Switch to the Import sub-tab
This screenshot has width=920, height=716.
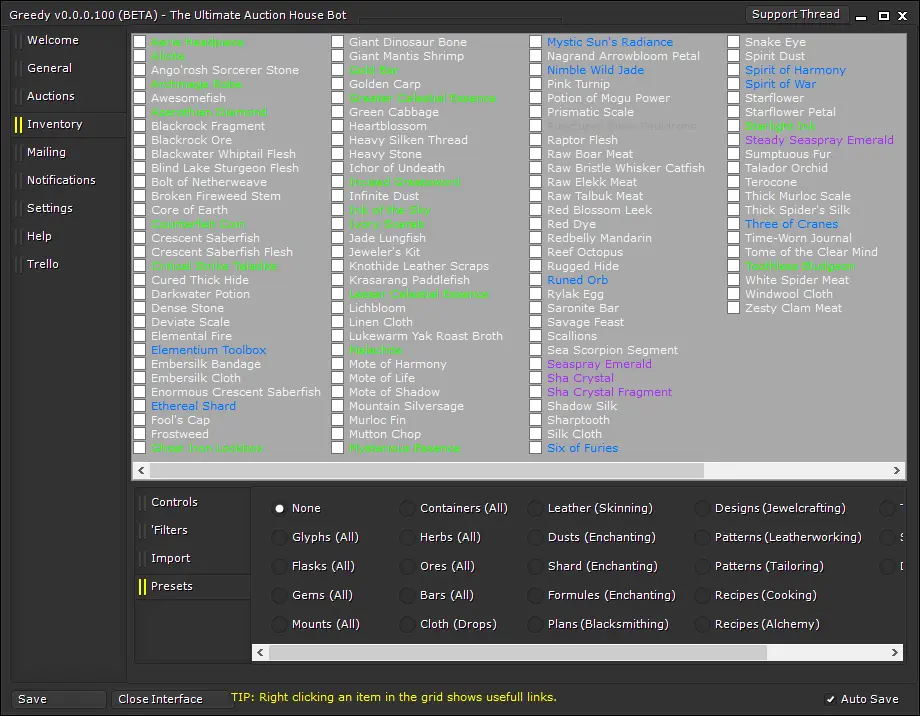pyautogui.click(x=170, y=558)
